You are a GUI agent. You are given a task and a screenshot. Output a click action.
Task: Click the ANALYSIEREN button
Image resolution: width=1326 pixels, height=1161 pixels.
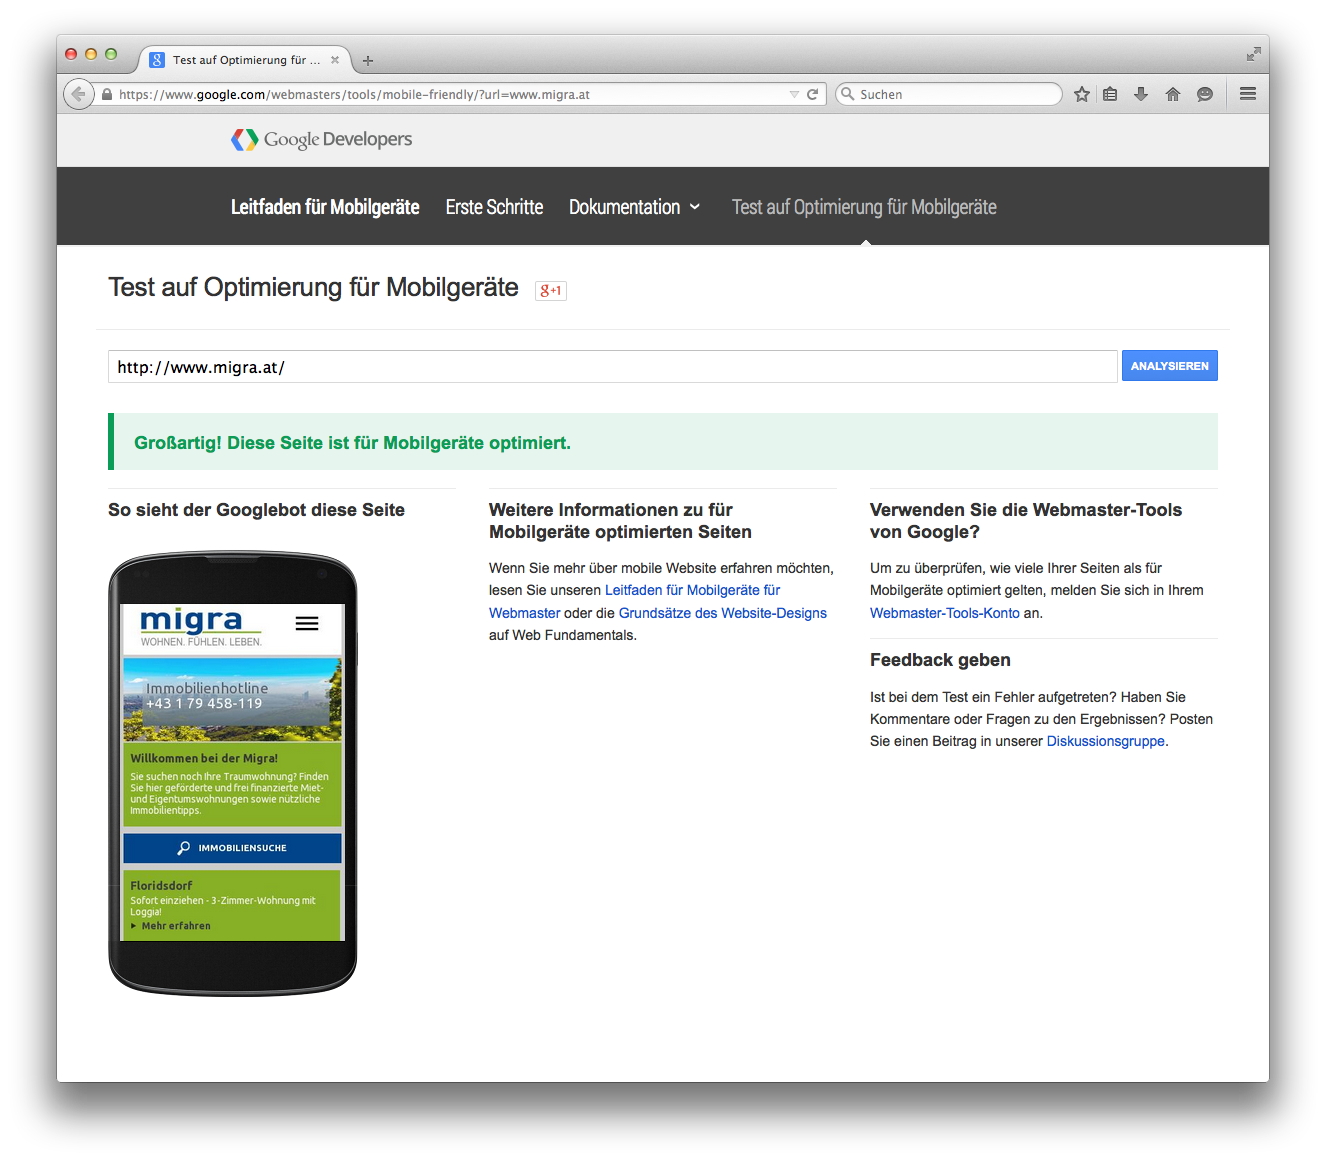(1169, 365)
